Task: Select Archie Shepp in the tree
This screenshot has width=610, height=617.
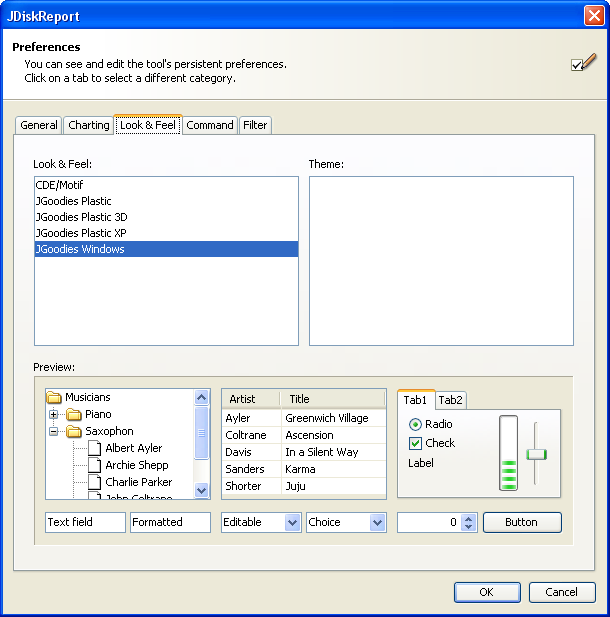Action: point(137,465)
